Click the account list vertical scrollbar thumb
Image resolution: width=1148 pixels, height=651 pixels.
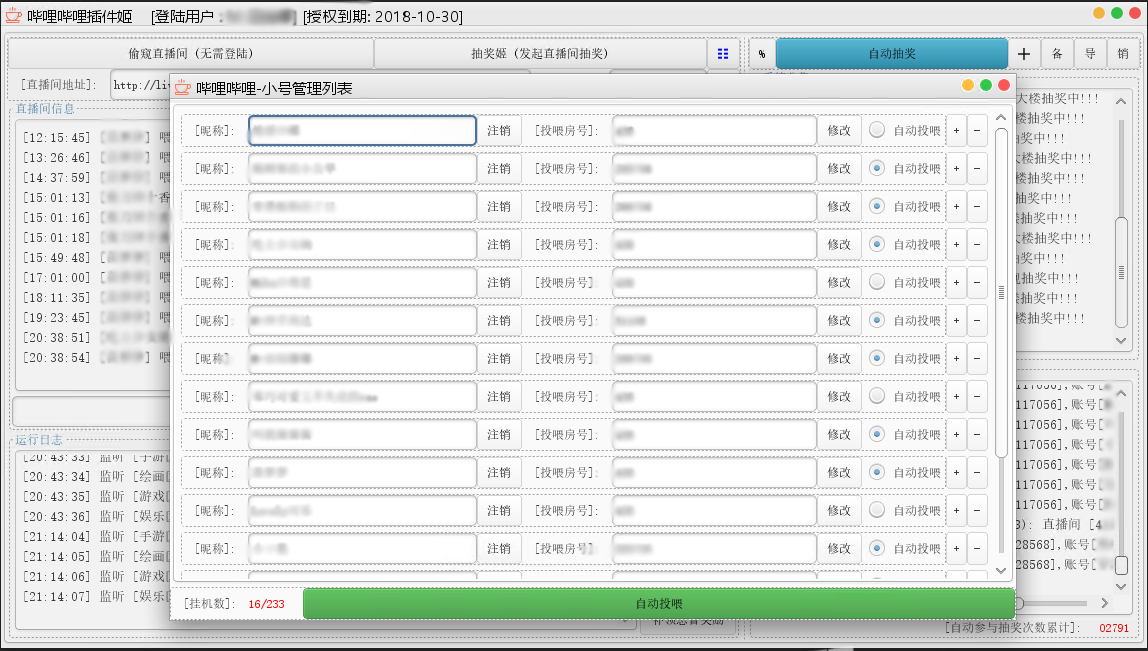point(1002,293)
